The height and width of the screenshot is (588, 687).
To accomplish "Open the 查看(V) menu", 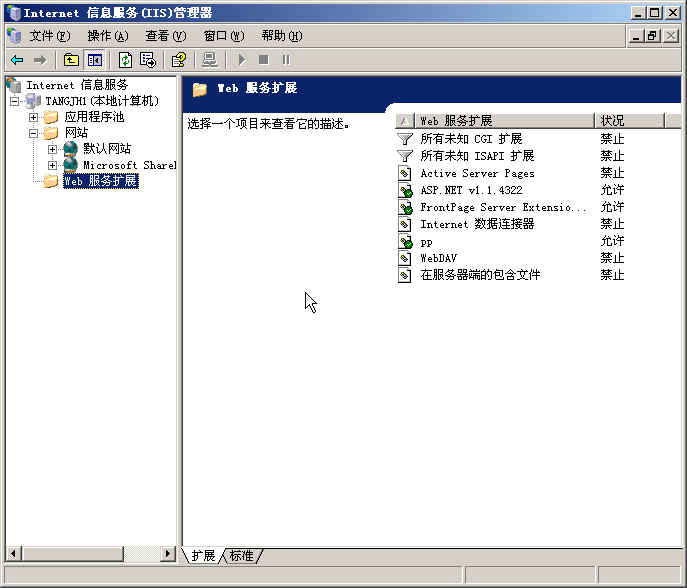I will click(x=165, y=36).
